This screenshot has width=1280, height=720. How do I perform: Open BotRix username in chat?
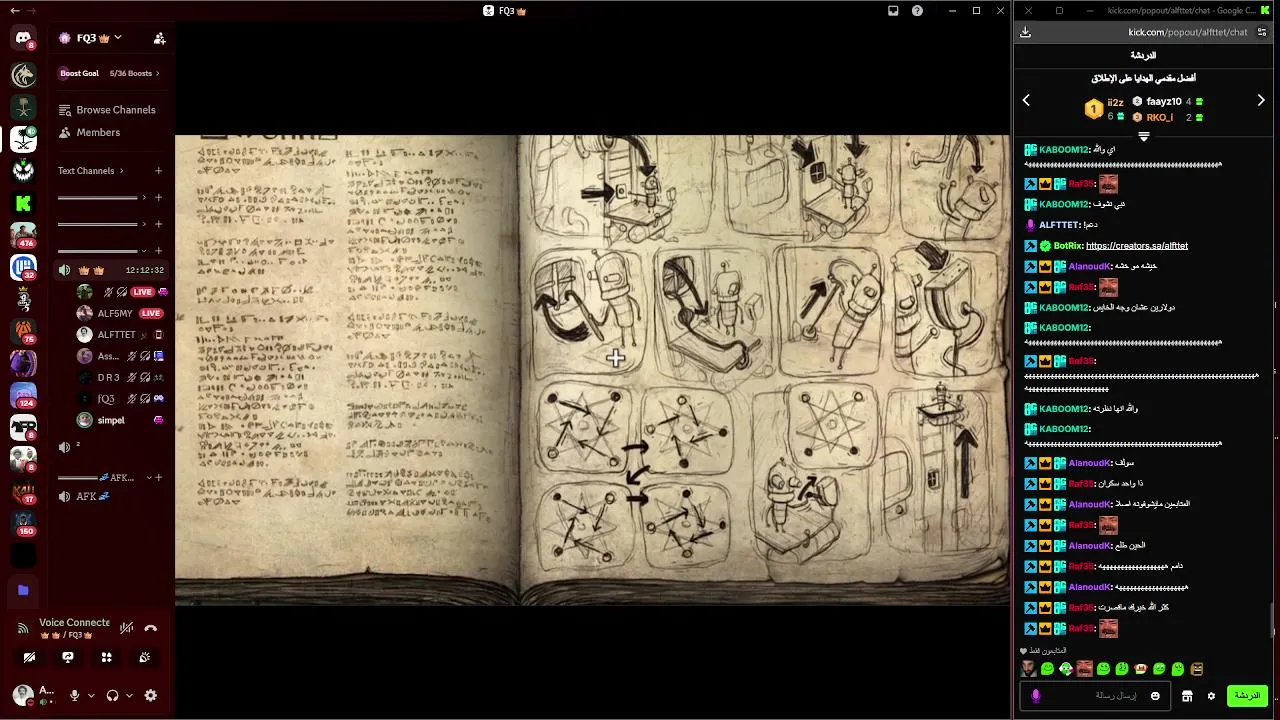click(x=1067, y=246)
